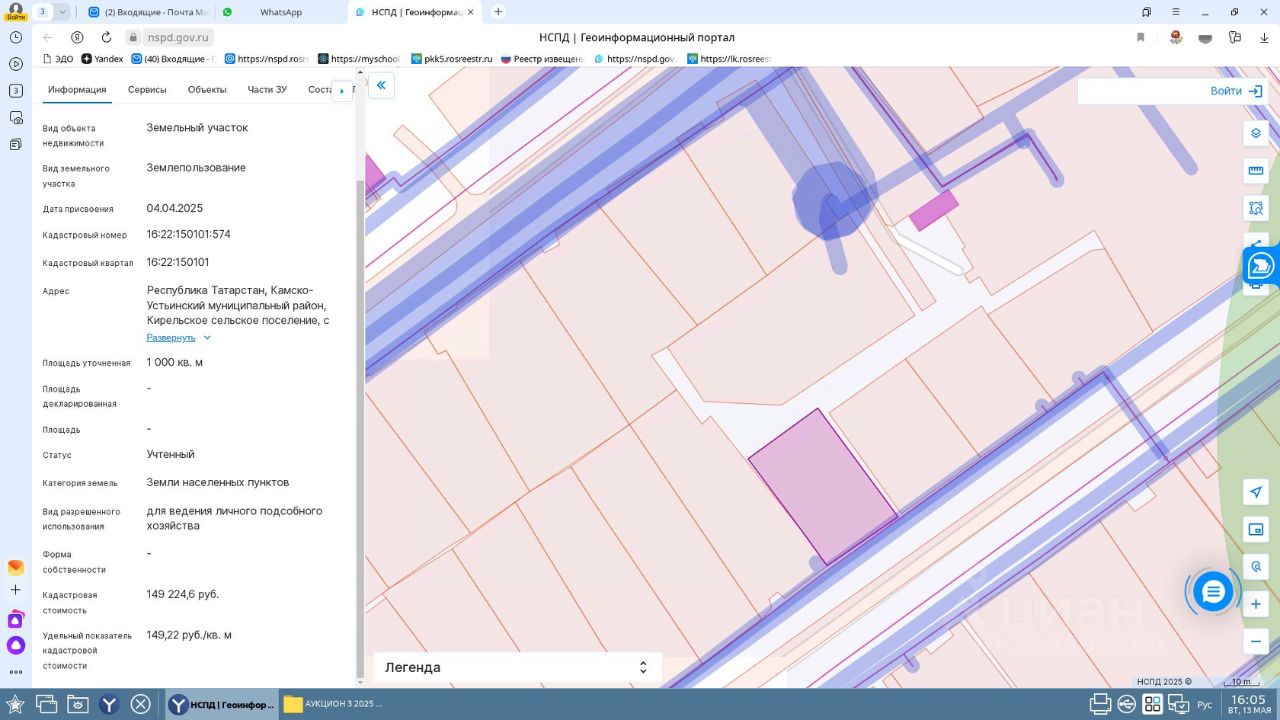
Task: Open browser main menu
Action: [1174, 12]
